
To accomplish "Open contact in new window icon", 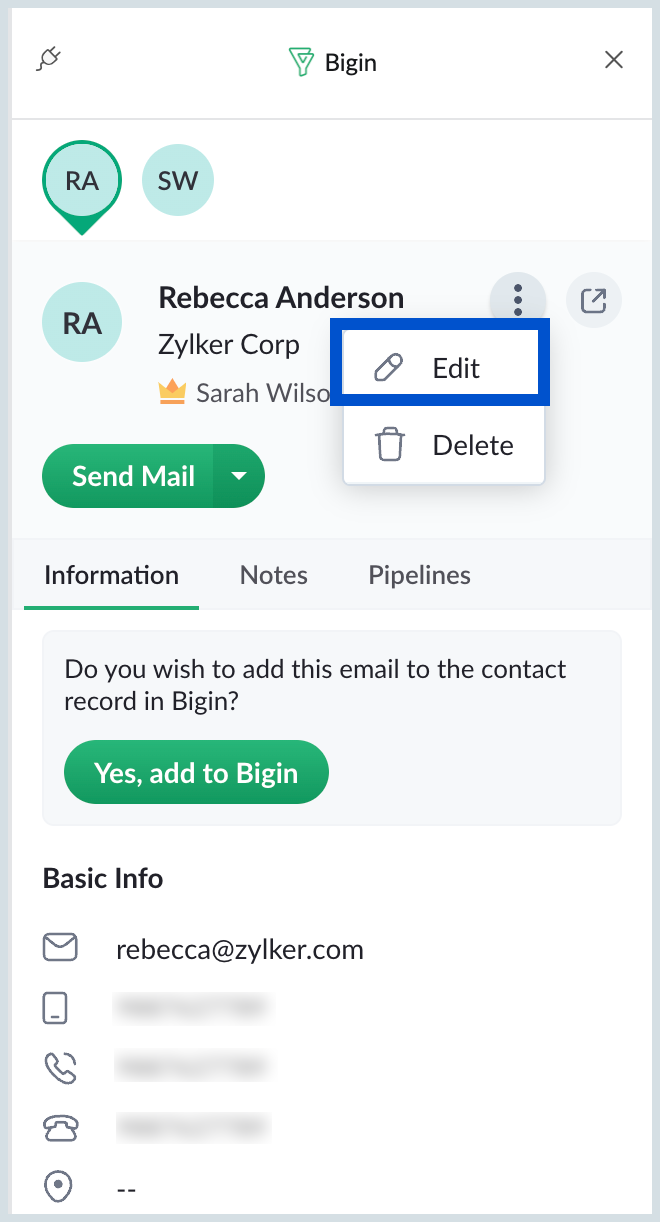I will click(x=594, y=300).
